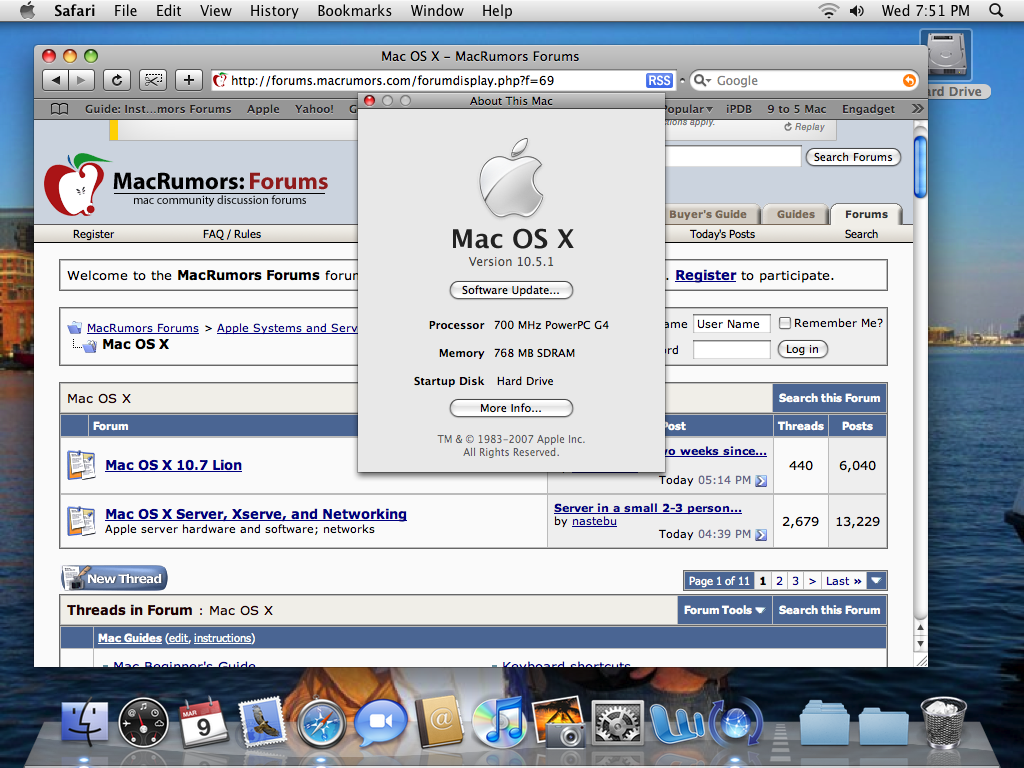
Task: Switch to Buyer's Guide tab
Action: [708, 214]
